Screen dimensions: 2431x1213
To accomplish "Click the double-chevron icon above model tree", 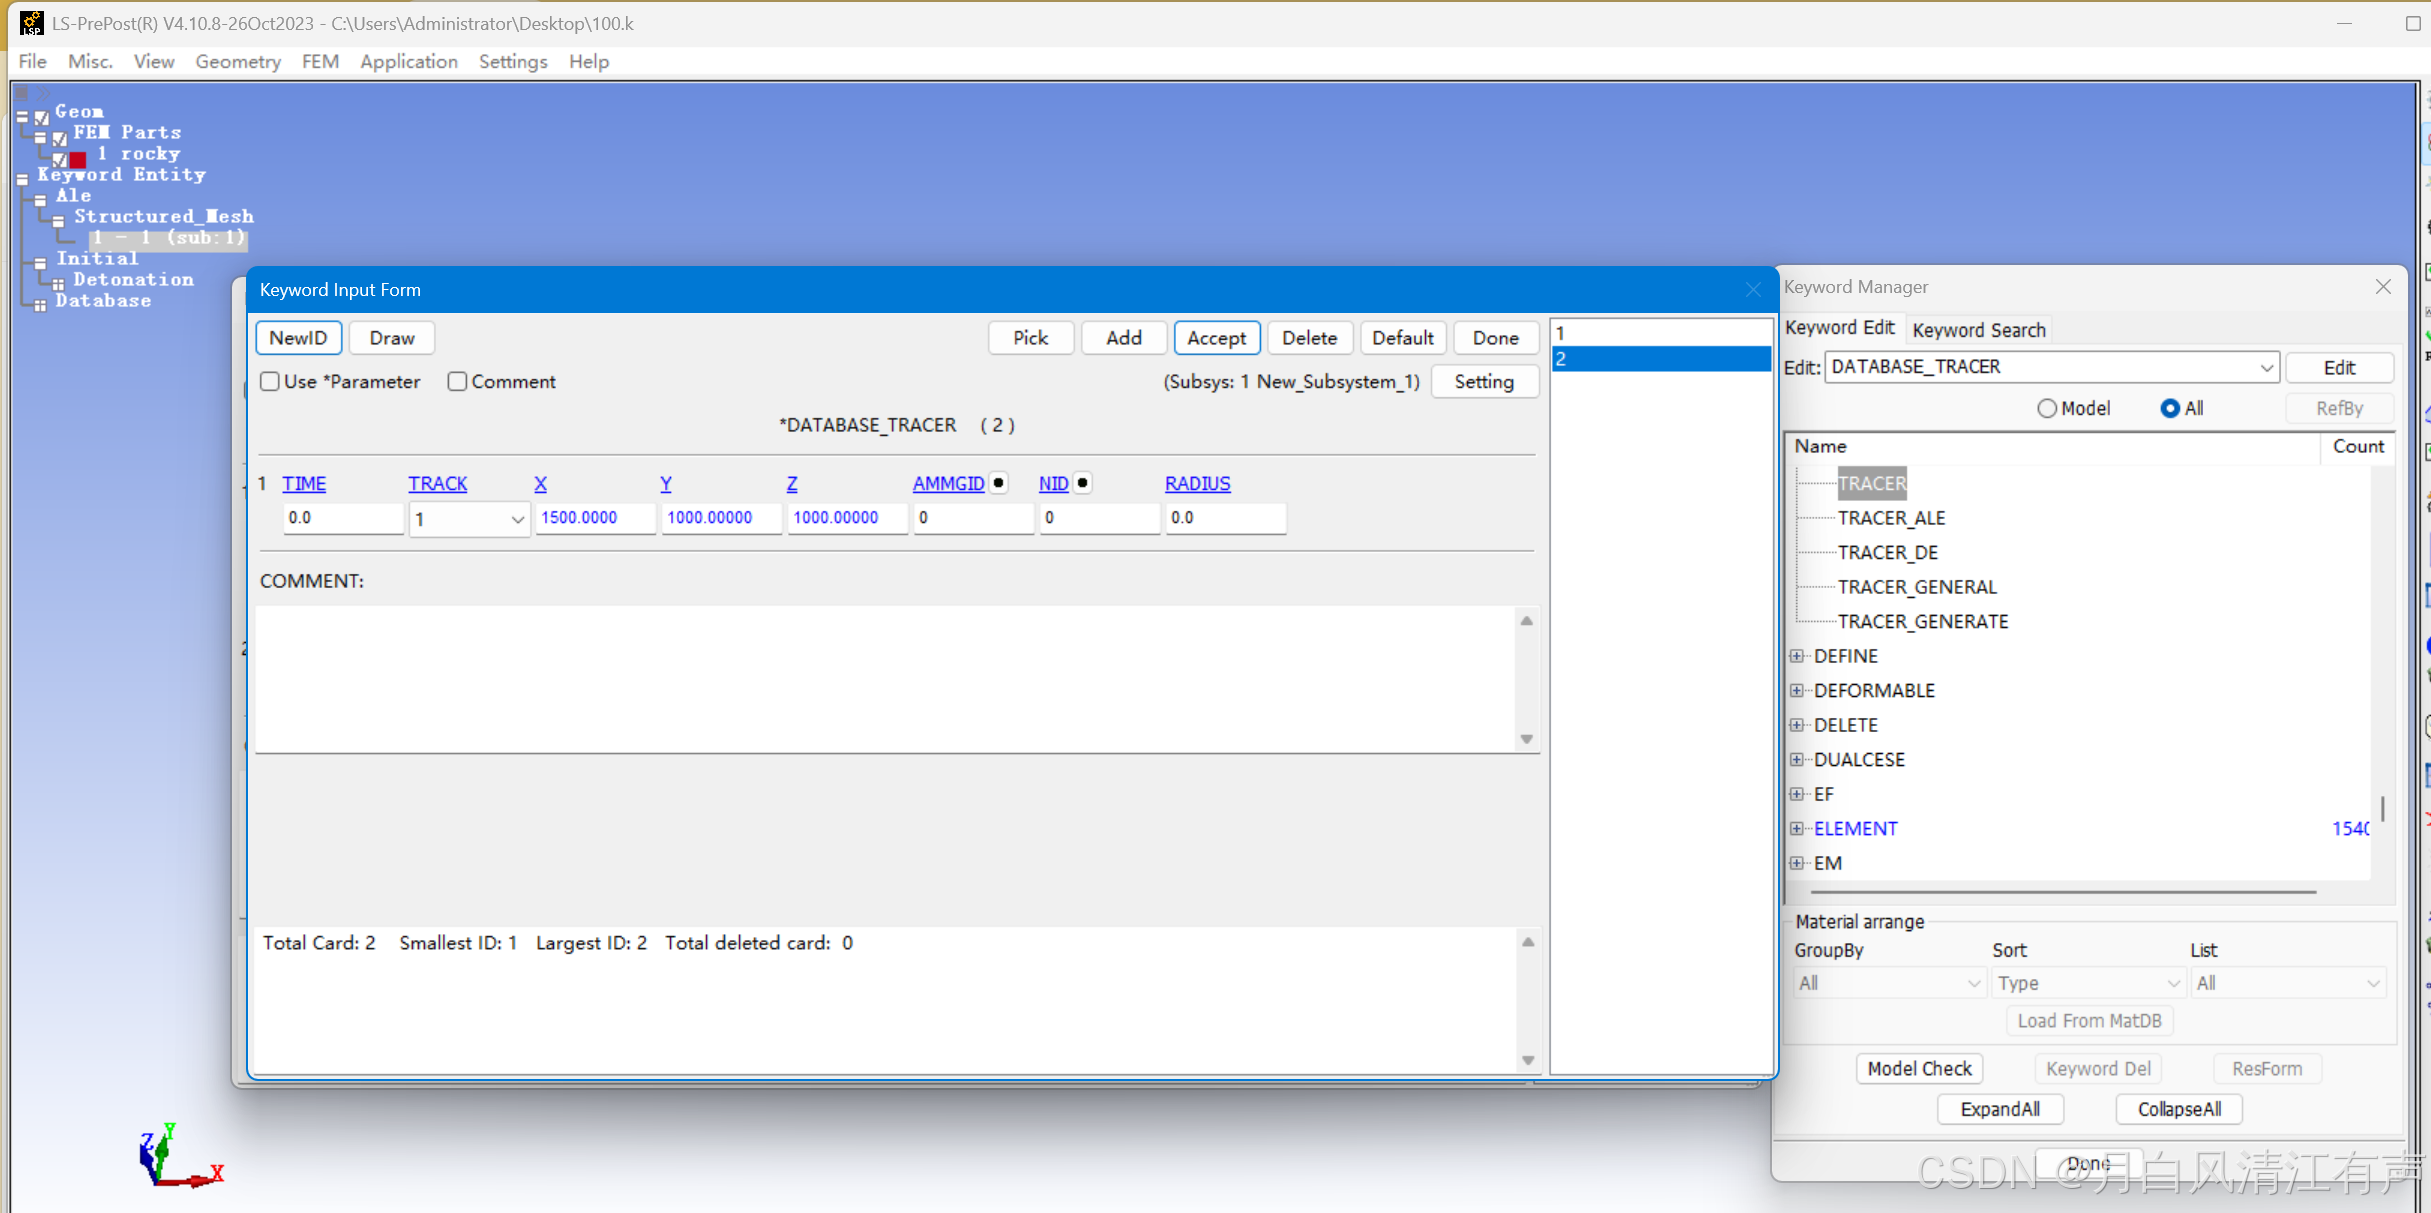I will point(44,93).
